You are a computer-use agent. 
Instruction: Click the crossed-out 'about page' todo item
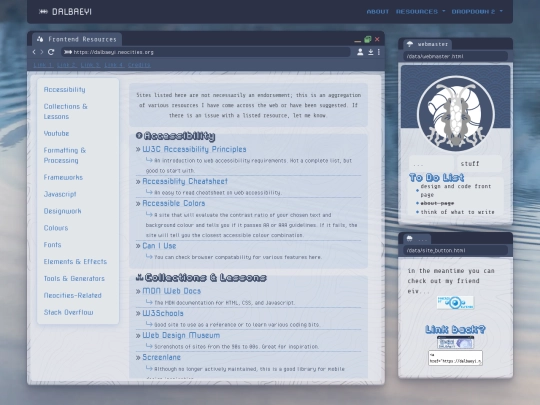pos(437,203)
